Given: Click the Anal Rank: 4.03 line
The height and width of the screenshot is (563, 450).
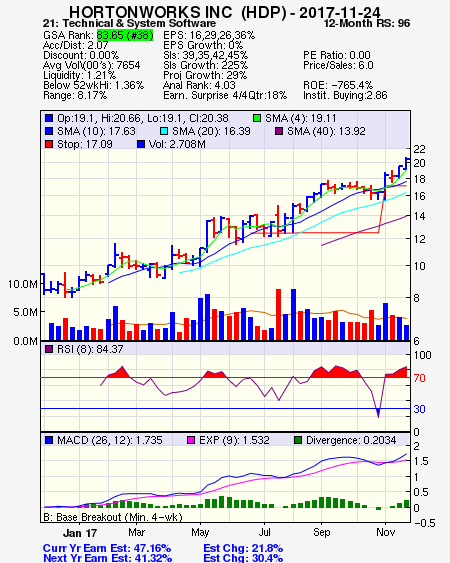Looking at the screenshot, I should (x=199, y=85).
